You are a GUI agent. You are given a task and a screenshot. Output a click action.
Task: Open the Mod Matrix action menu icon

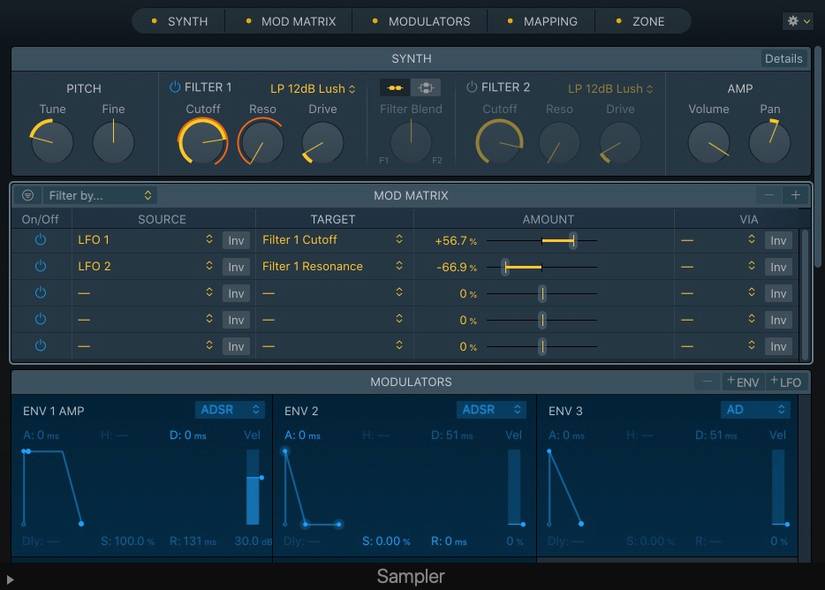coord(28,195)
